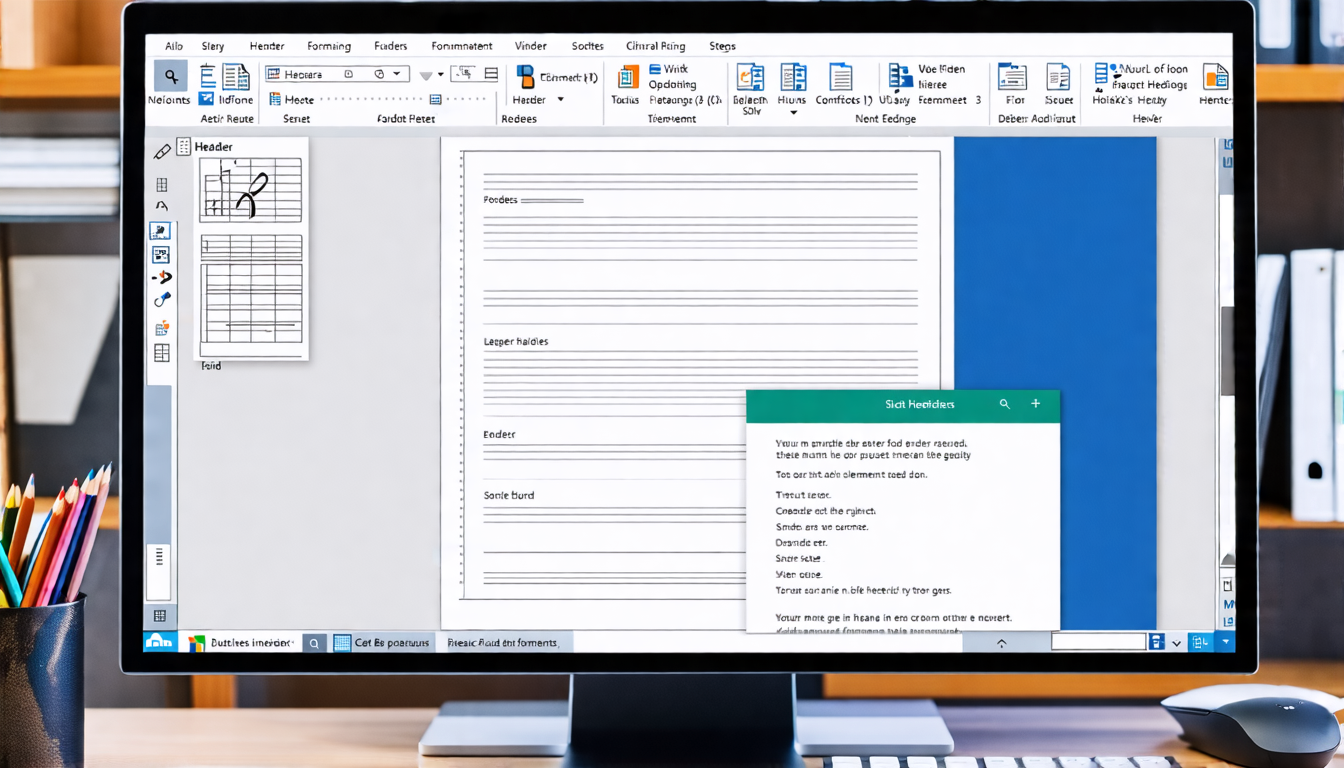The height and width of the screenshot is (768, 1344).
Task: Toggle the checkbox next to lidfone
Action: coord(206,99)
